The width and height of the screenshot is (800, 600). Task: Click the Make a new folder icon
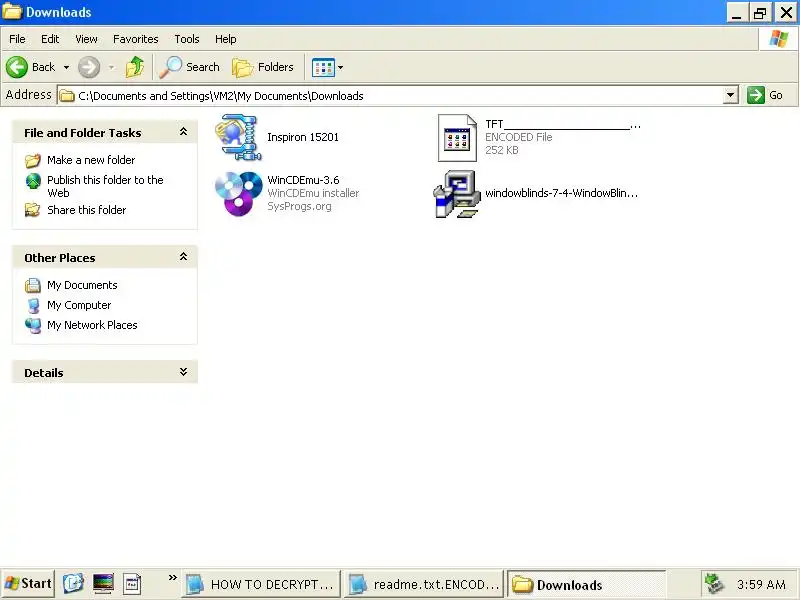pyautogui.click(x=33, y=160)
